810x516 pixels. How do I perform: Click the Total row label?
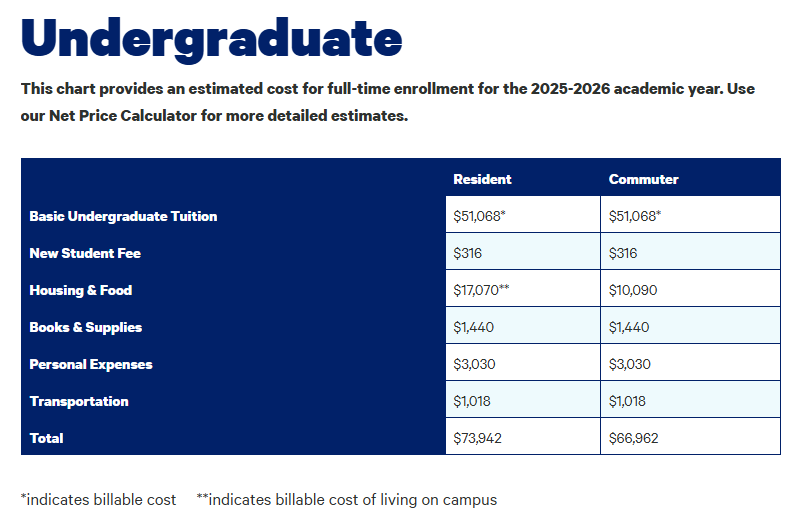tap(46, 438)
